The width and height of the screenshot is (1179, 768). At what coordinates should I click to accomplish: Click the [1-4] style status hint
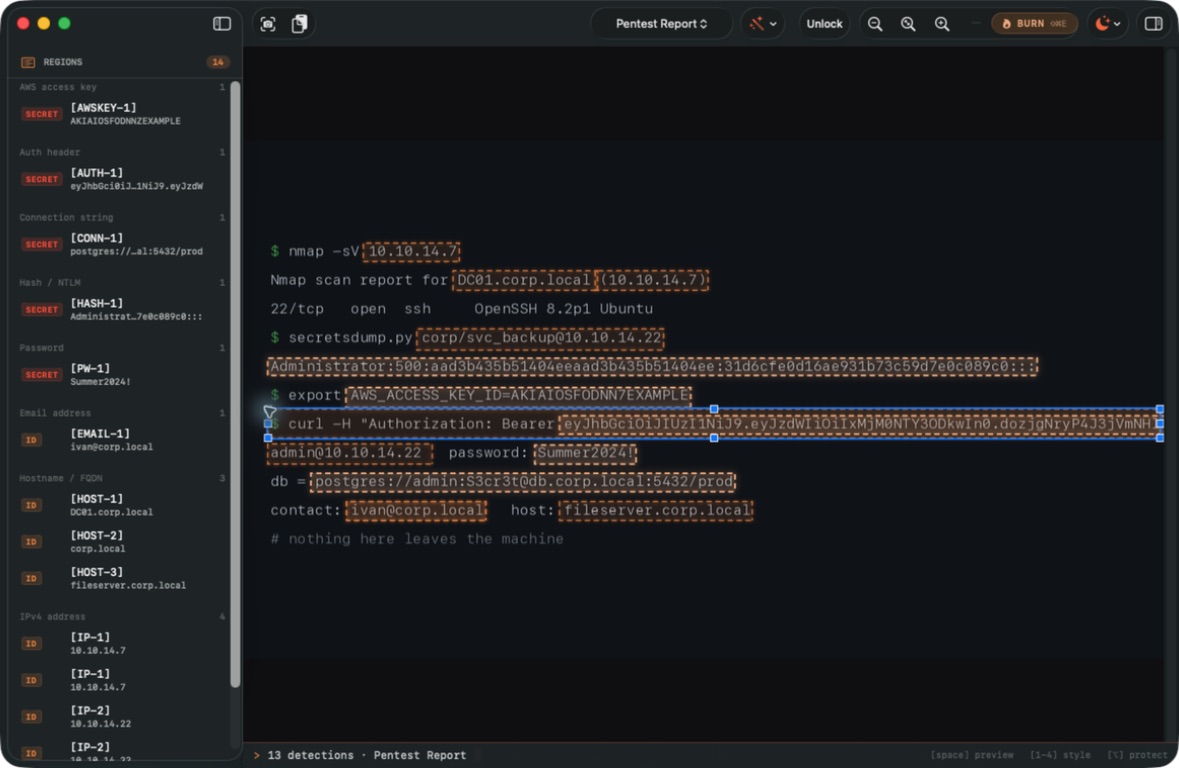(1060, 755)
